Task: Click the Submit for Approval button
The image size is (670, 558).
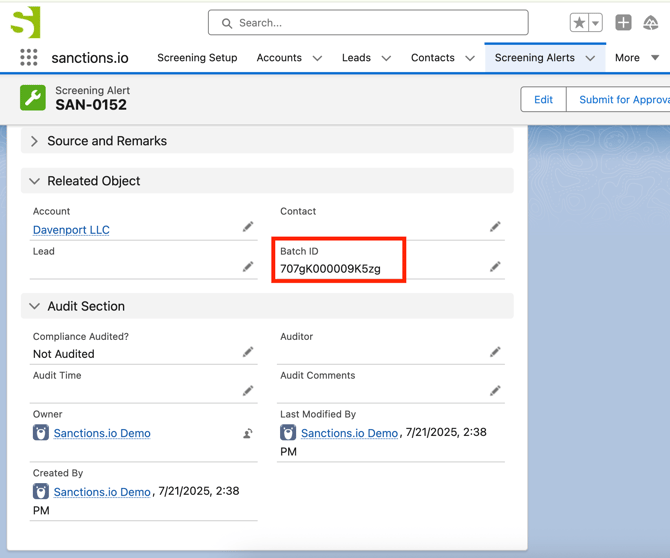Action: pyautogui.click(x=618, y=100)
